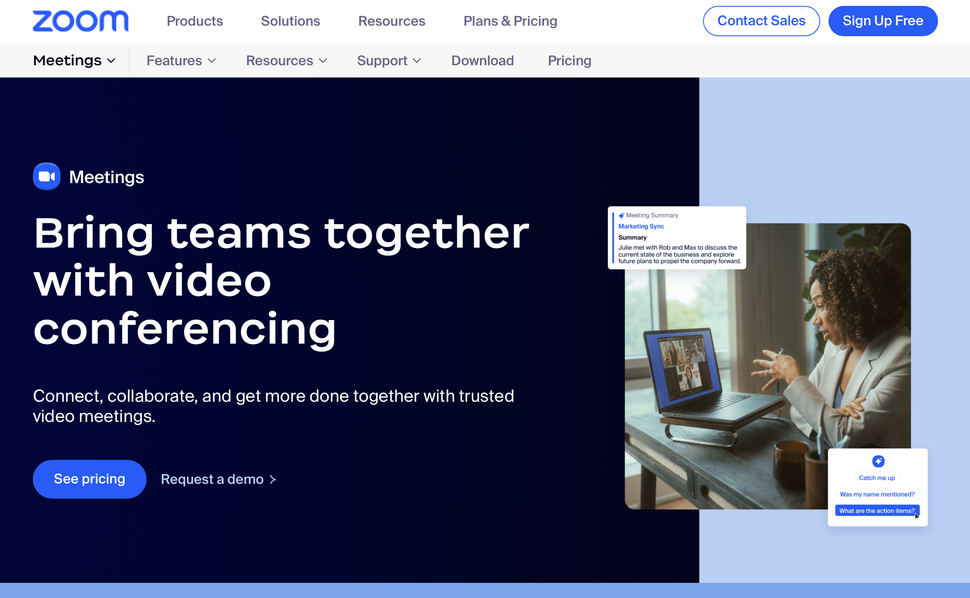Click the blue Meetings camera icon
Screen dimensions: 970x598
click(x=46, y=176)
